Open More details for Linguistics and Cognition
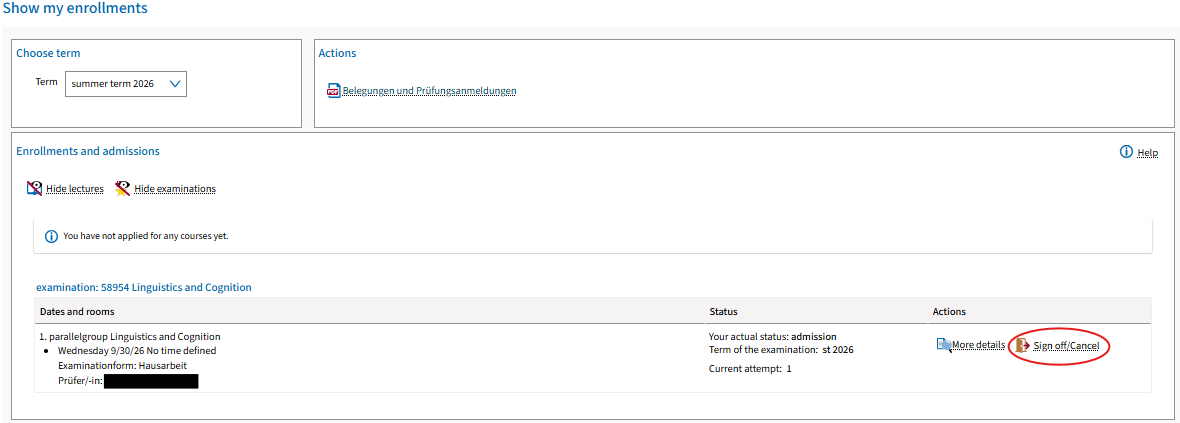 pos(978,345)
